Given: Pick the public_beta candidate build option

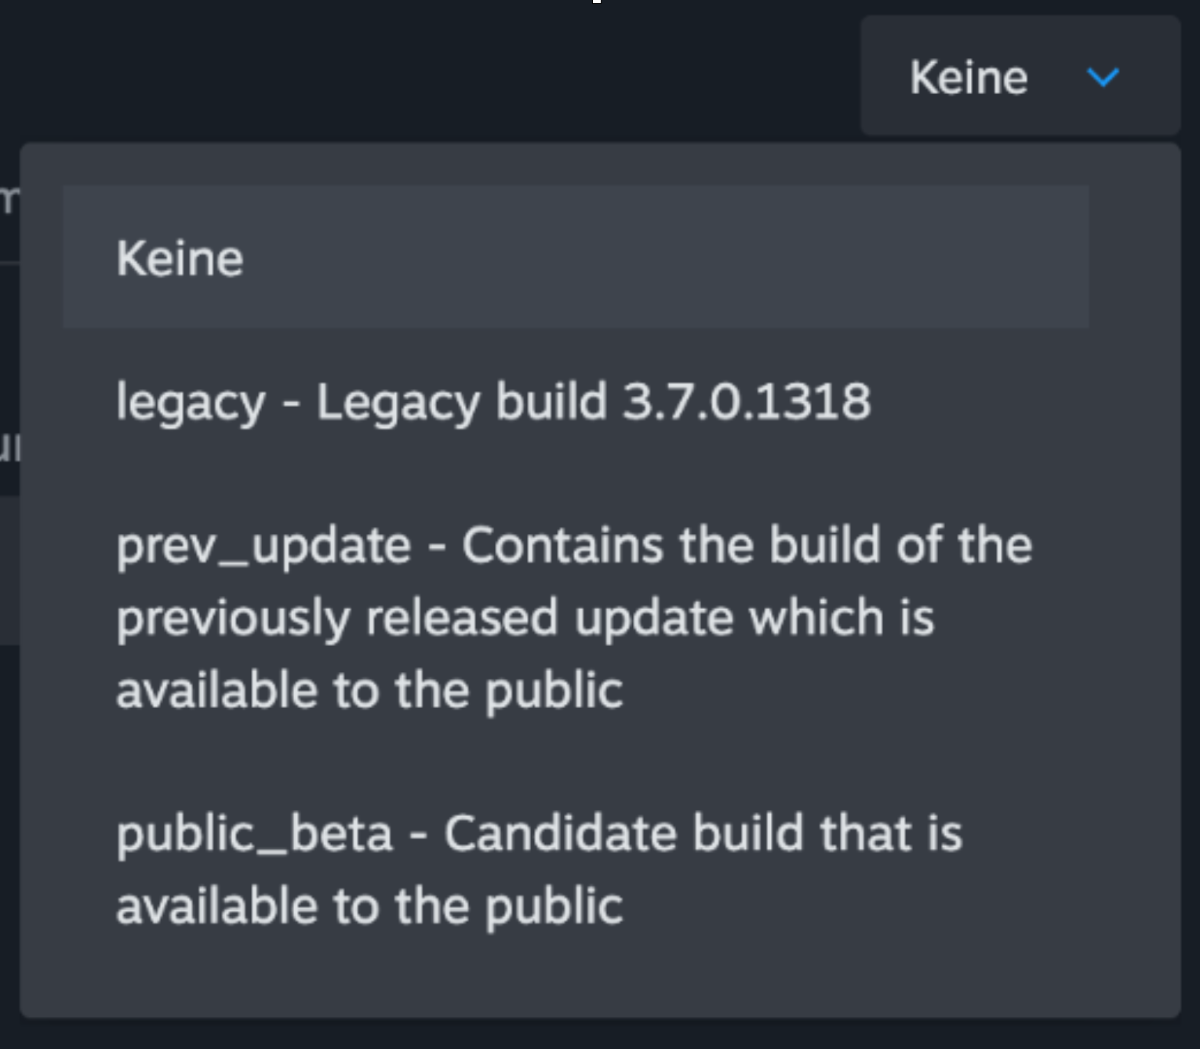Looking at the screenshot, I should (539, 869).
